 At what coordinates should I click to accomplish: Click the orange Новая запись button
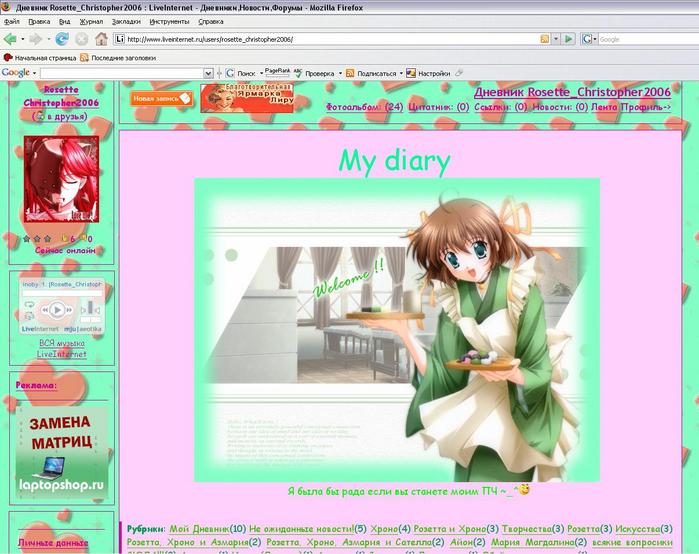pyautogui.click(x=162, y=98)
